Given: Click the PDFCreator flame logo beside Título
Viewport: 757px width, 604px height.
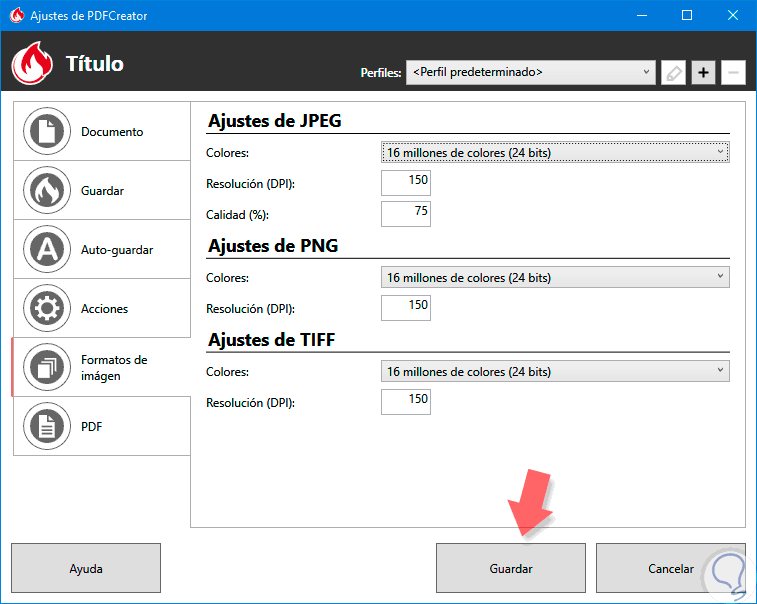Looking at the screenshot, I should 32,63.
